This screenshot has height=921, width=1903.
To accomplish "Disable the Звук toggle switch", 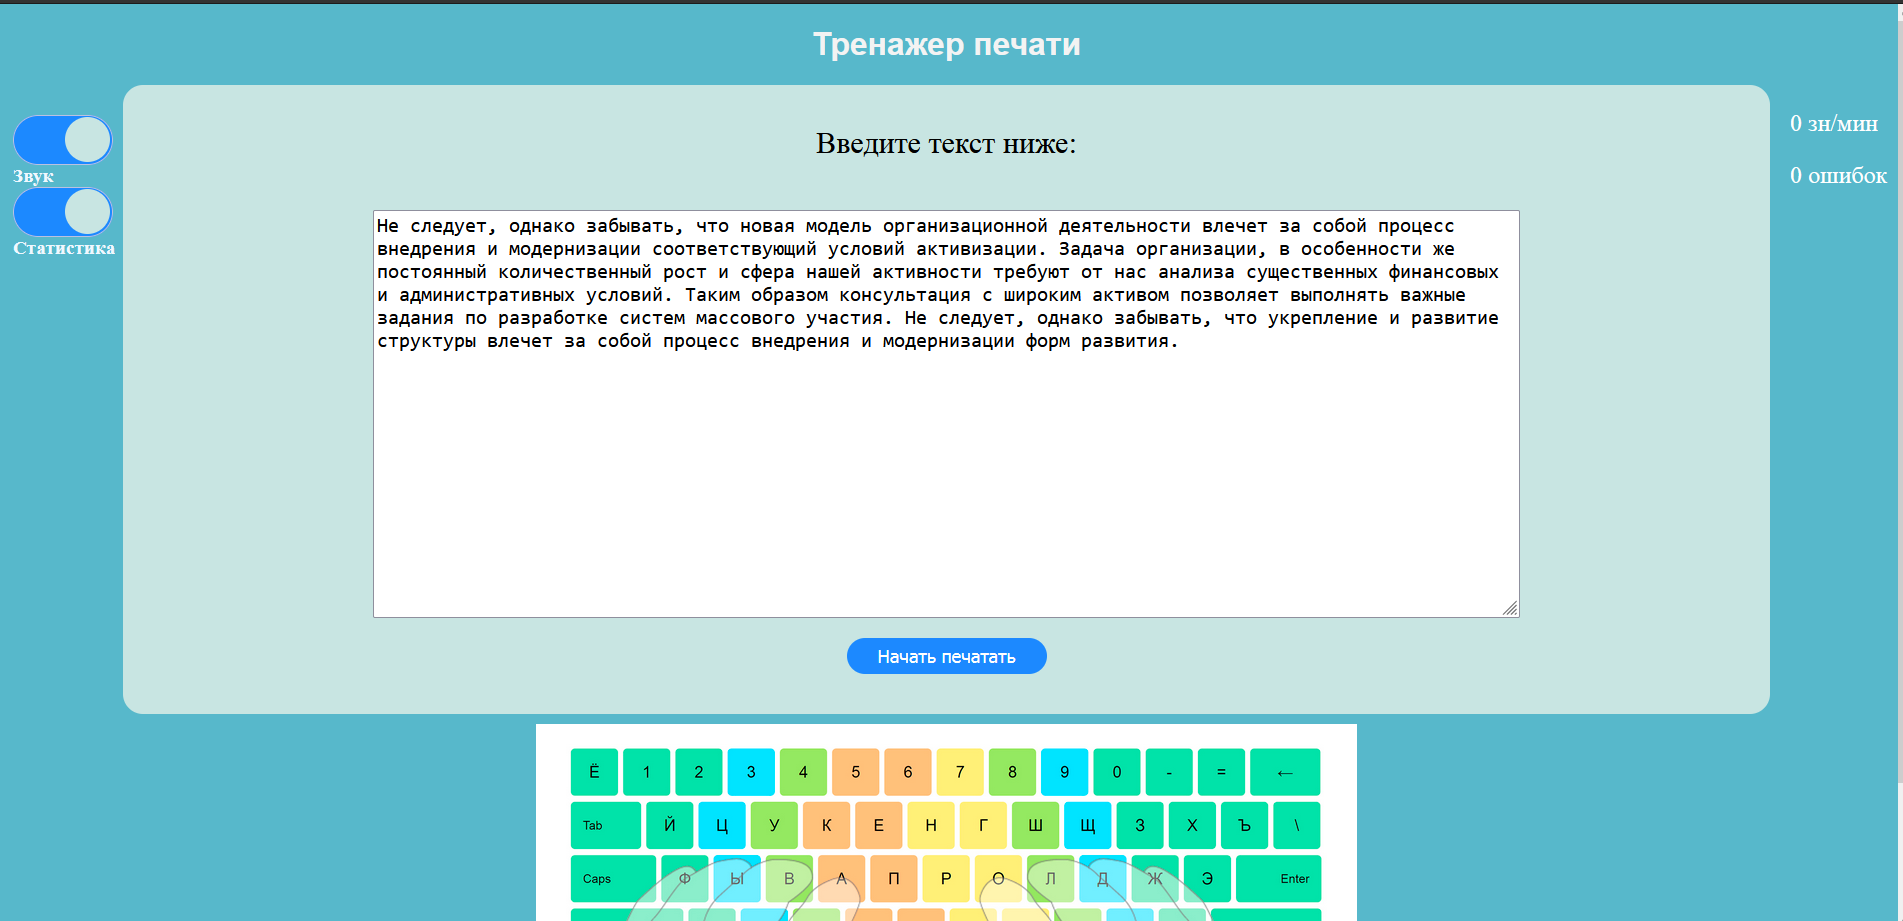I will point(62,139).
